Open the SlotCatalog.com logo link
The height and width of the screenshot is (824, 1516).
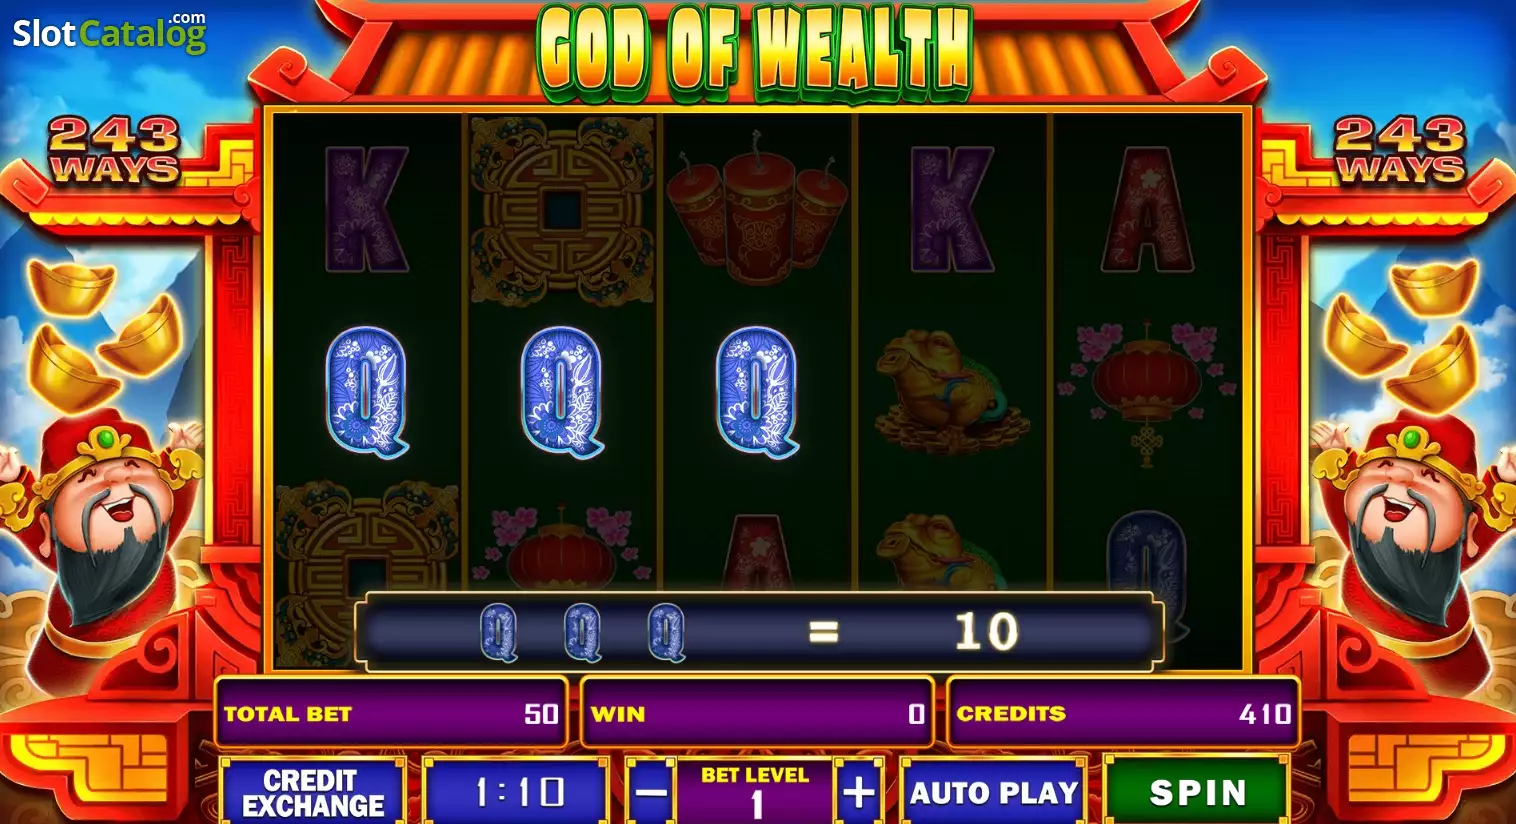(x=109, y=32)
